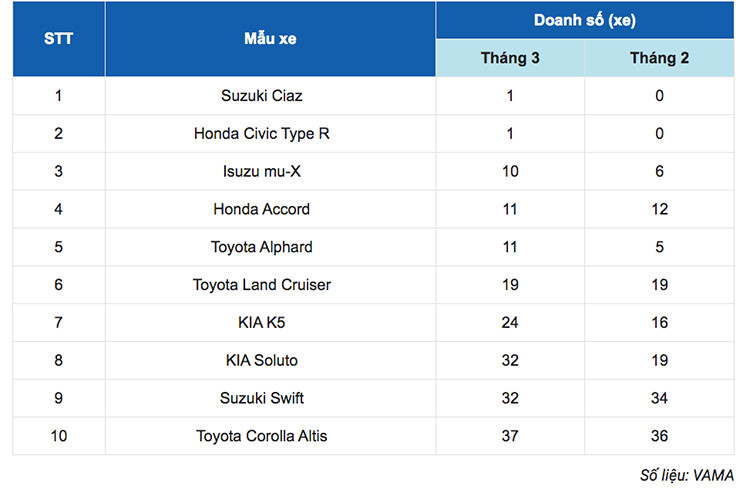This screenshot has height=500, width=750.
Task: Click Toyota Corolla Altis Tháng 2 value 36
Action: coord(659,436)
